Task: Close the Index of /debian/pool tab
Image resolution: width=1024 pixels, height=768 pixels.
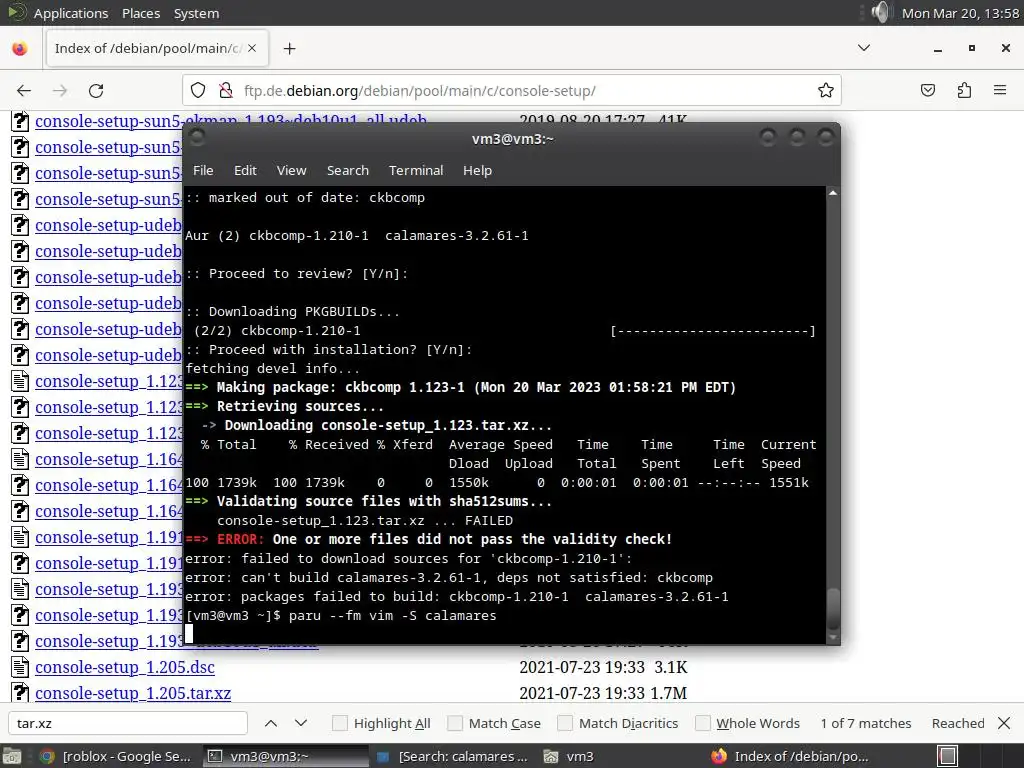Action: click(x=252, y=48)
